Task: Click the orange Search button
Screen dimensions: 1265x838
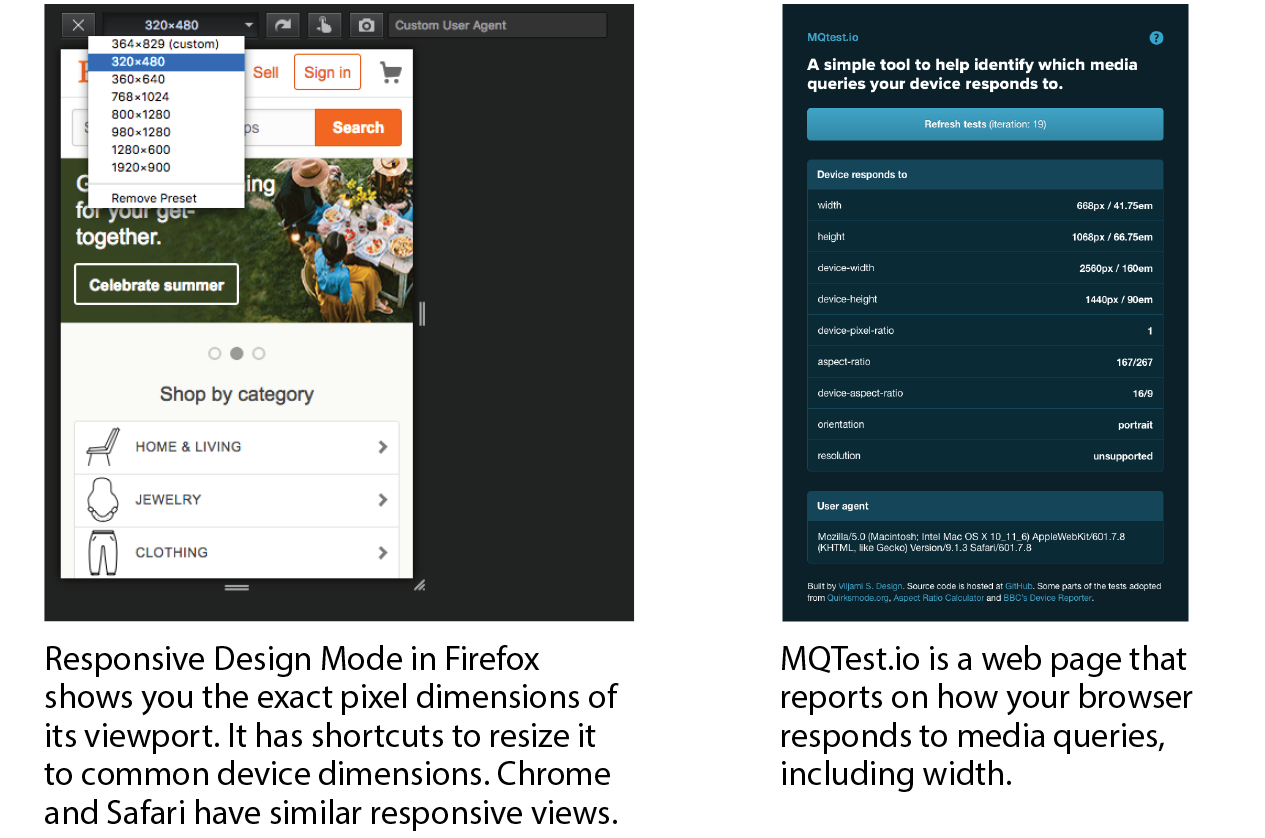Action: coord(358,128)
